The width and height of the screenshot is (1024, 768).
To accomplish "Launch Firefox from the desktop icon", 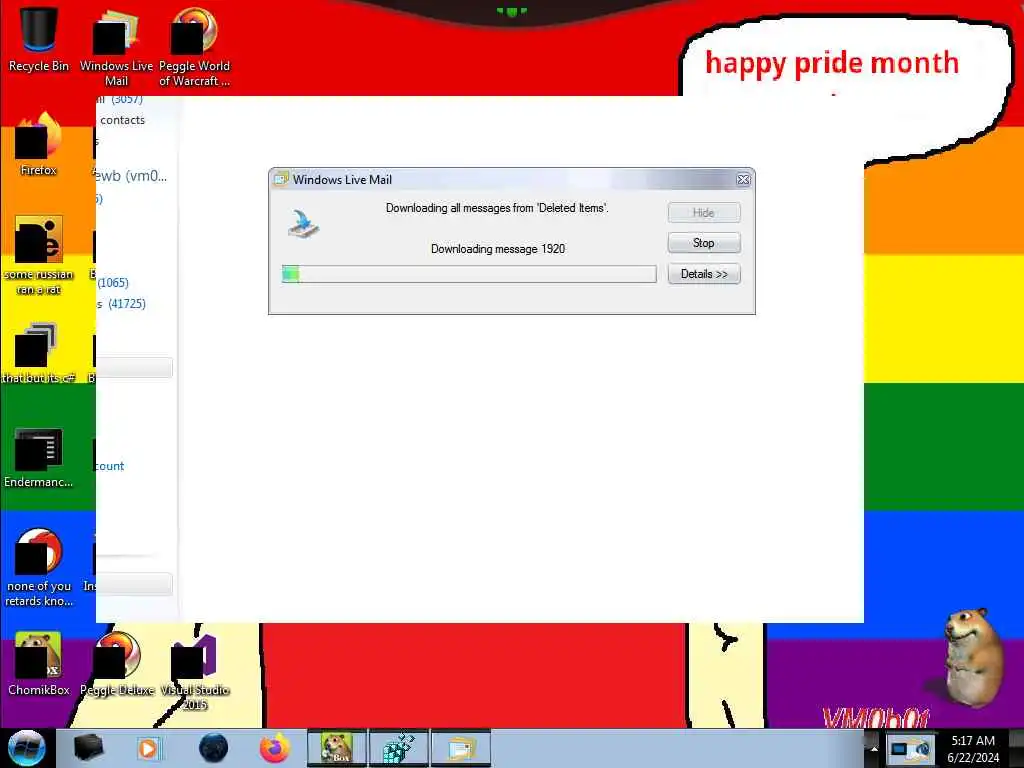I will (x=39, y=144).
